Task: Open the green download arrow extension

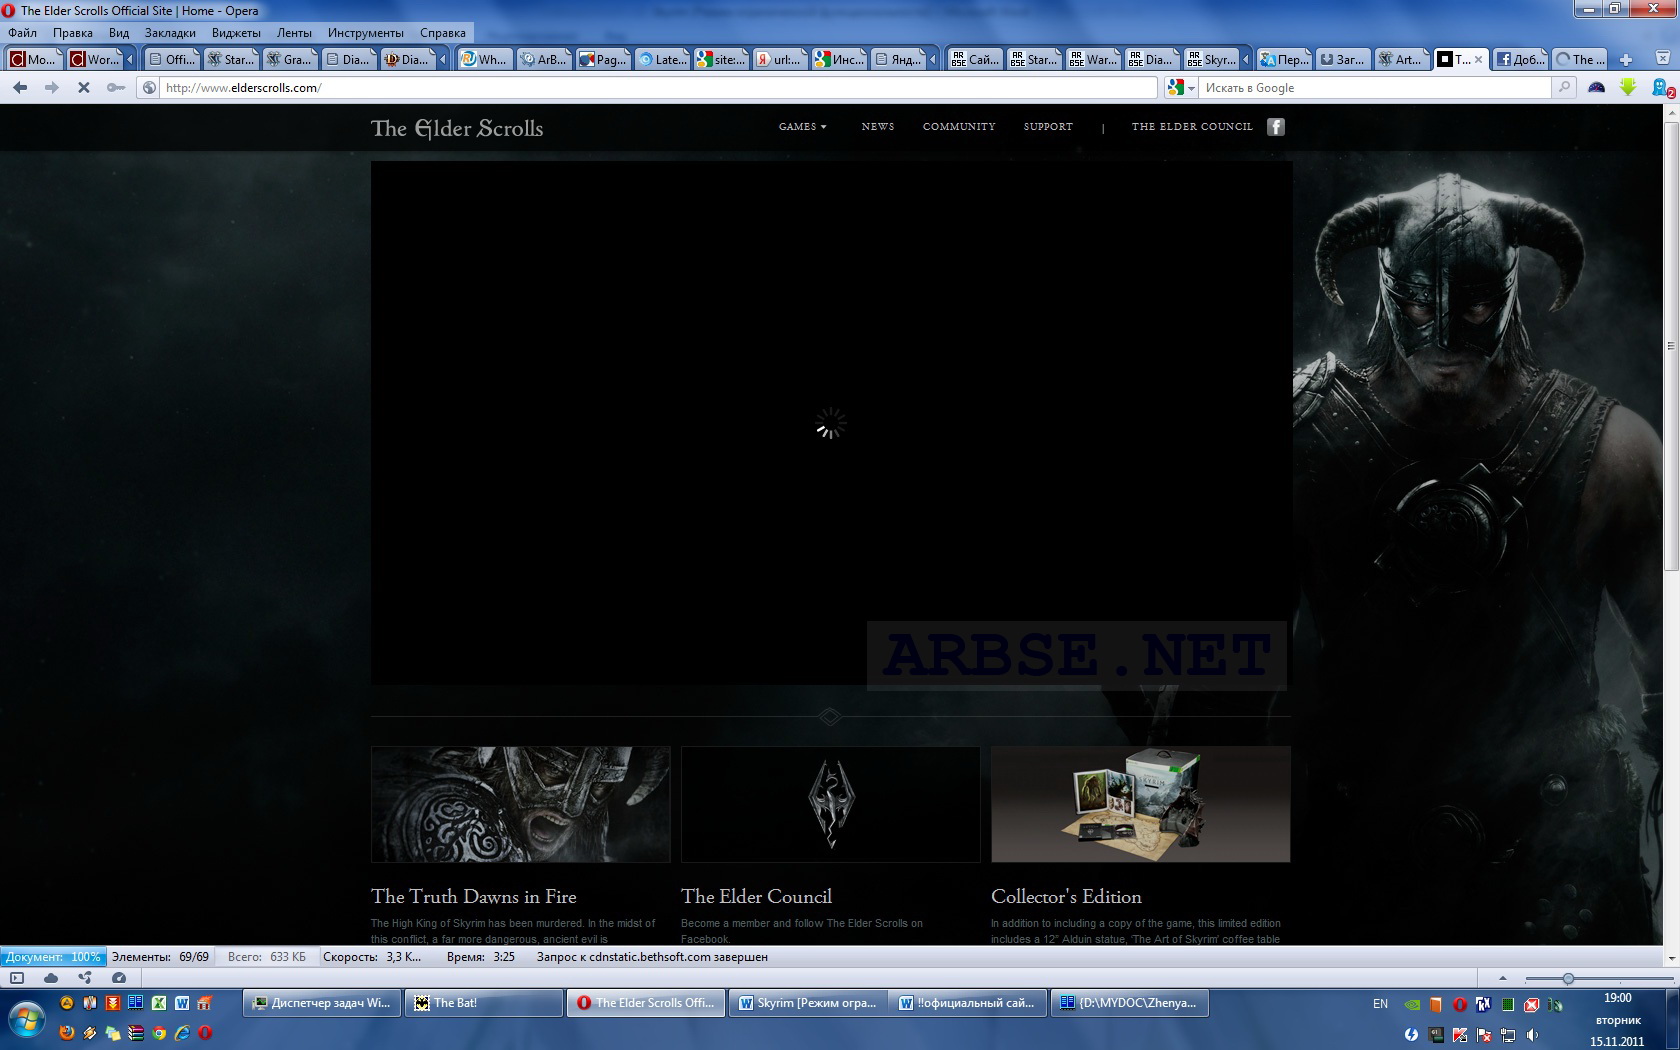Action: [1629, 88]
